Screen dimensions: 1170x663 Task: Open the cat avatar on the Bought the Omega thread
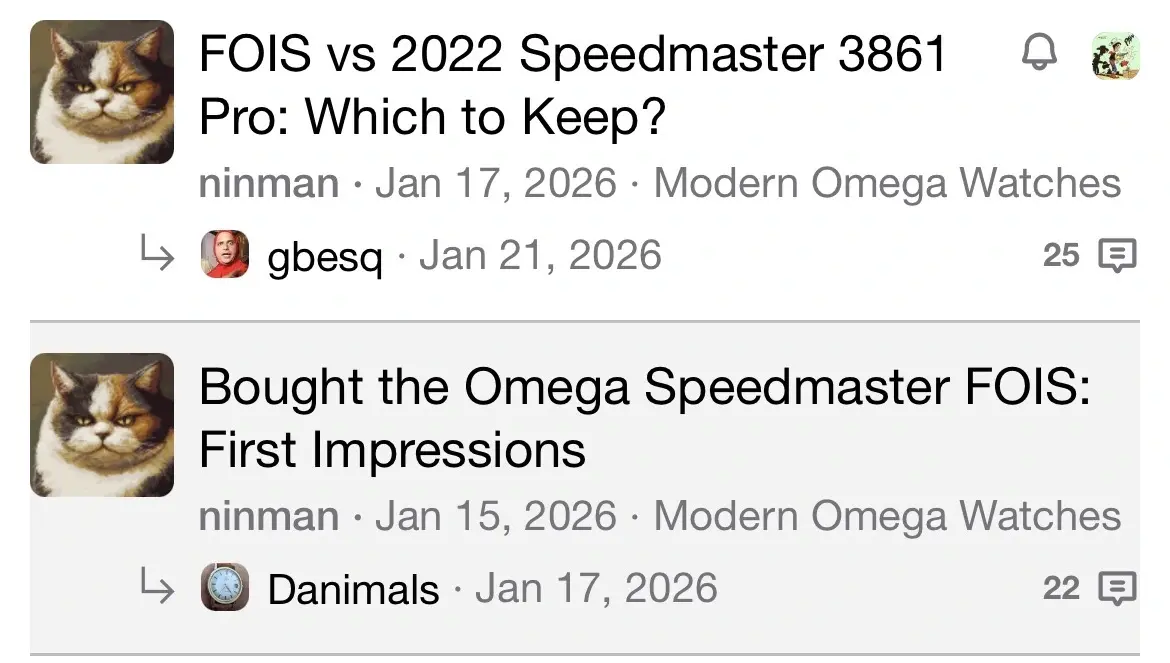(102, 425)
